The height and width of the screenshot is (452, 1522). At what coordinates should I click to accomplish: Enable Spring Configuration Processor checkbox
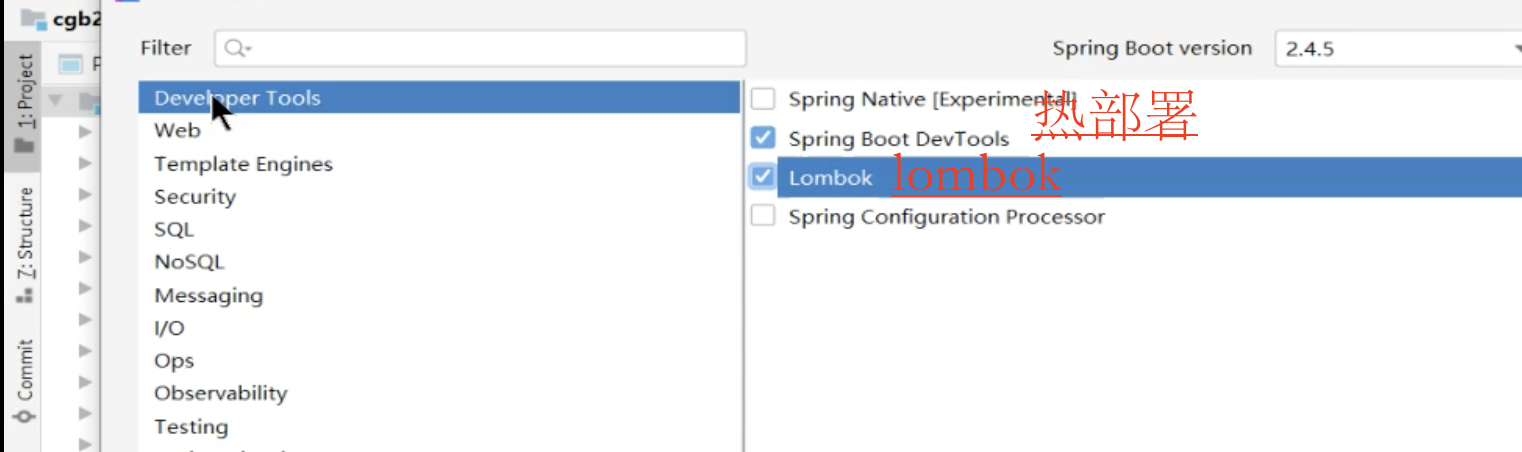[x=763, y=216]
